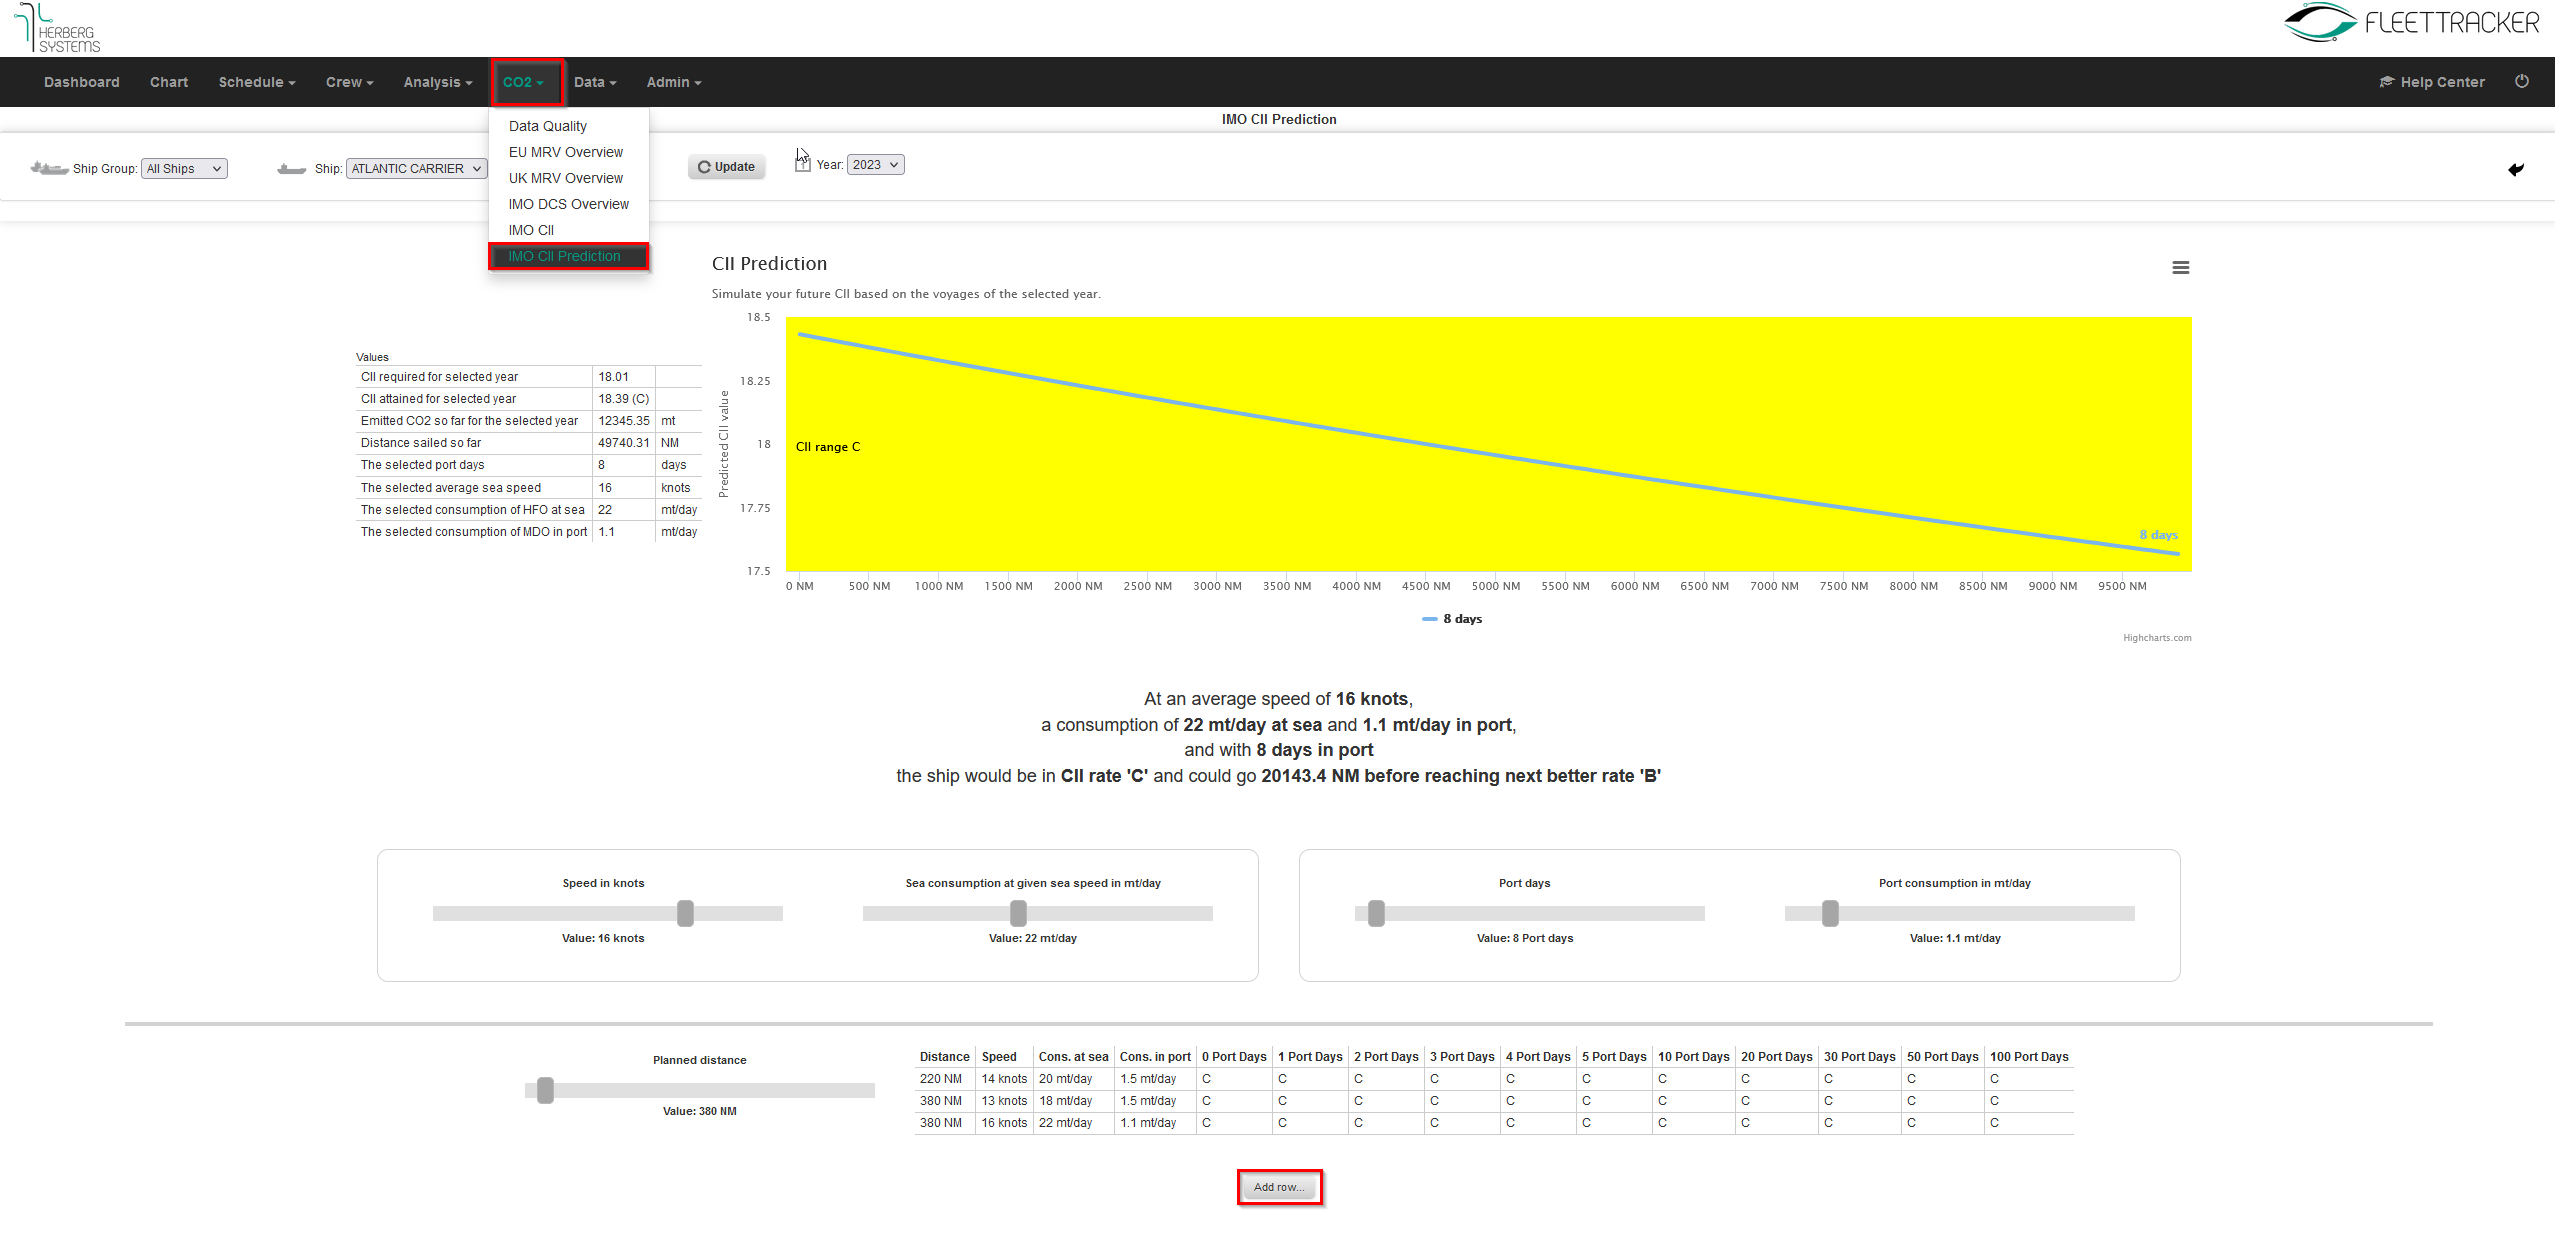This screenshot has height=1242, width=2555.
Task: Open Highcharts.com credit link
Action: coord(2156,638)
